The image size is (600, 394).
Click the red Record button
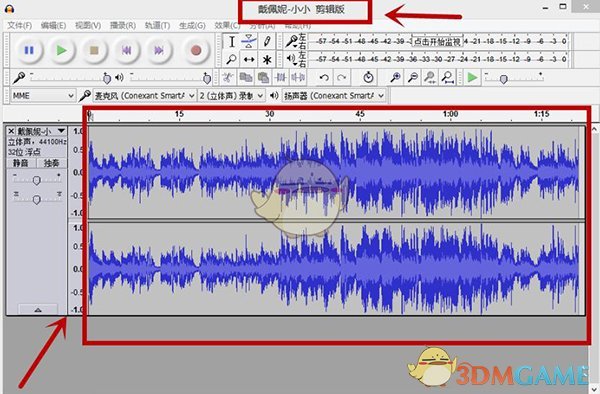click(196, 50)
